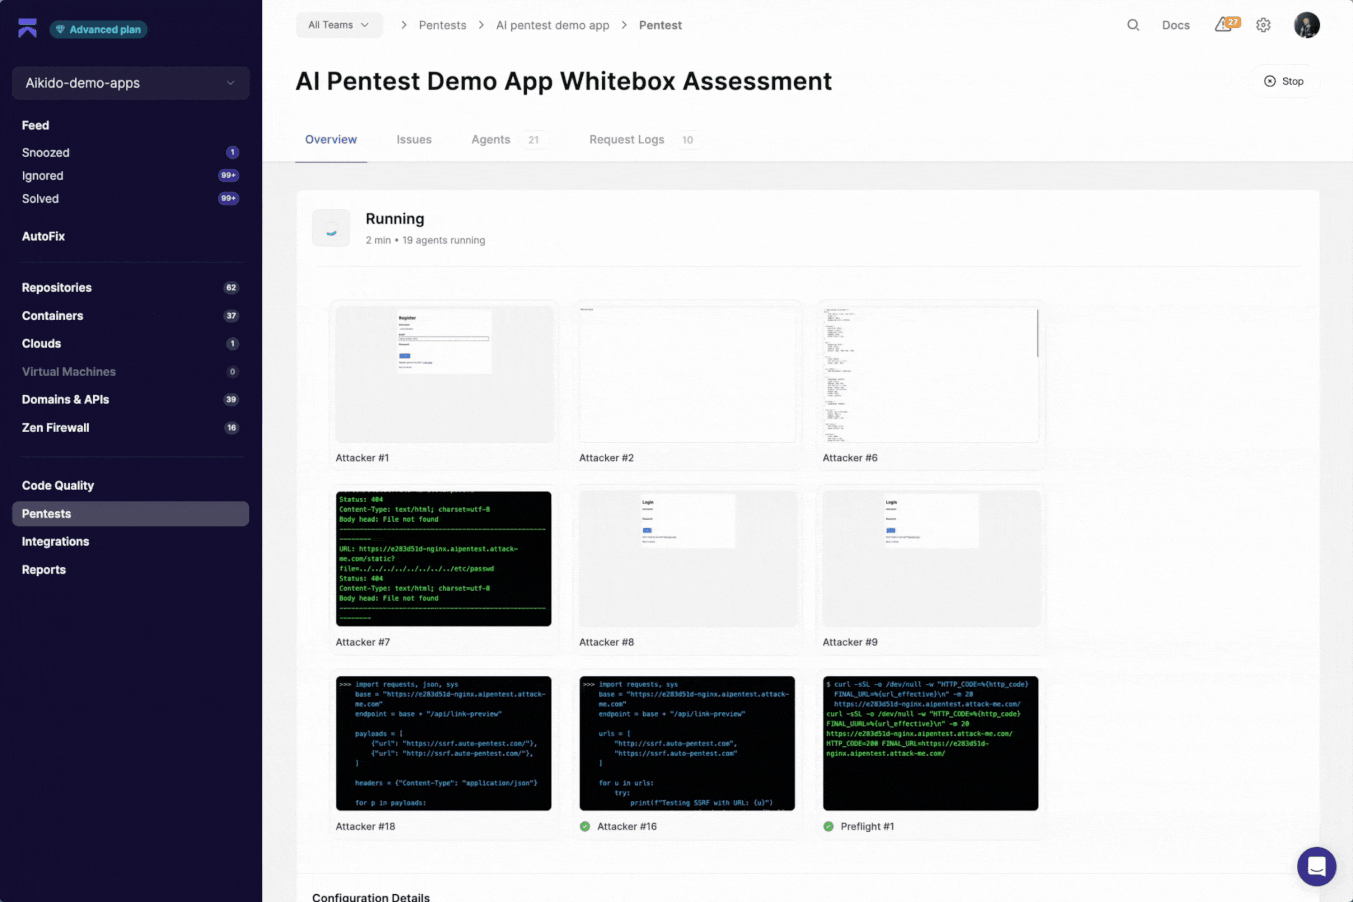The height and width of the screenshot is (902, 1353).
Task: Stop the running pentest
Action: tap(1284, 81)
